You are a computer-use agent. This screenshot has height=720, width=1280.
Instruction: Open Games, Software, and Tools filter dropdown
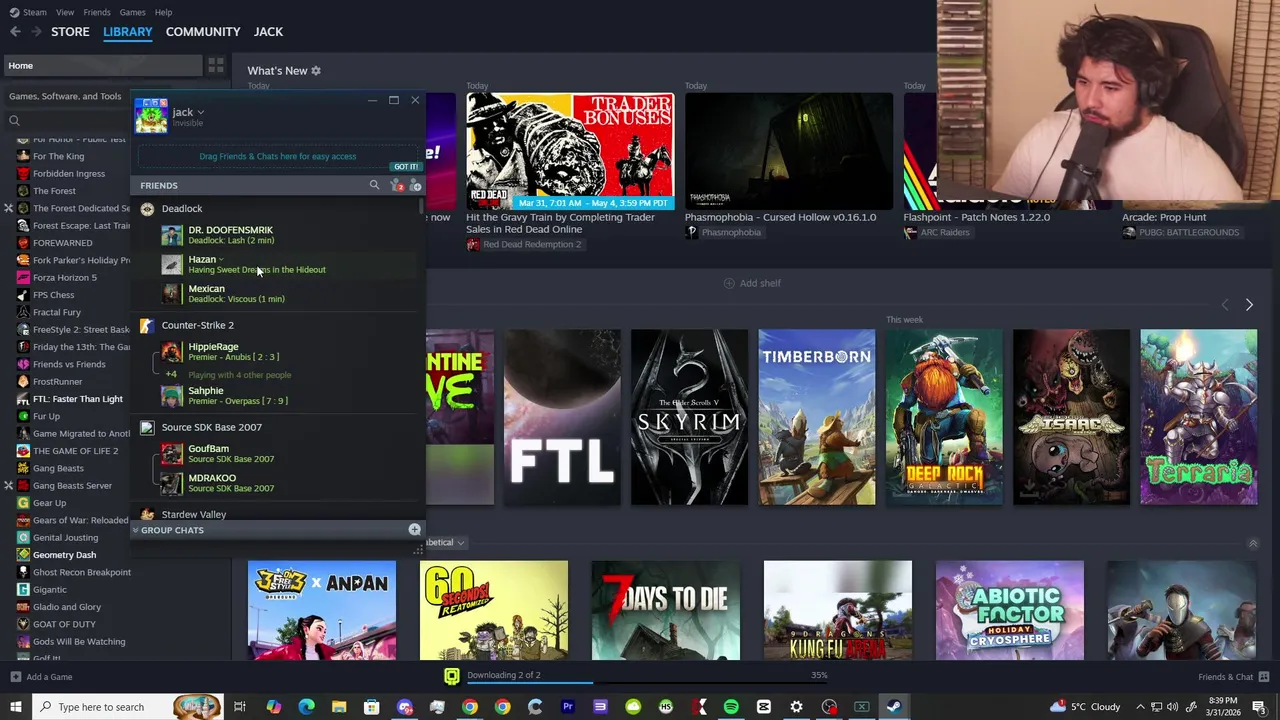(x=68, y=96)
